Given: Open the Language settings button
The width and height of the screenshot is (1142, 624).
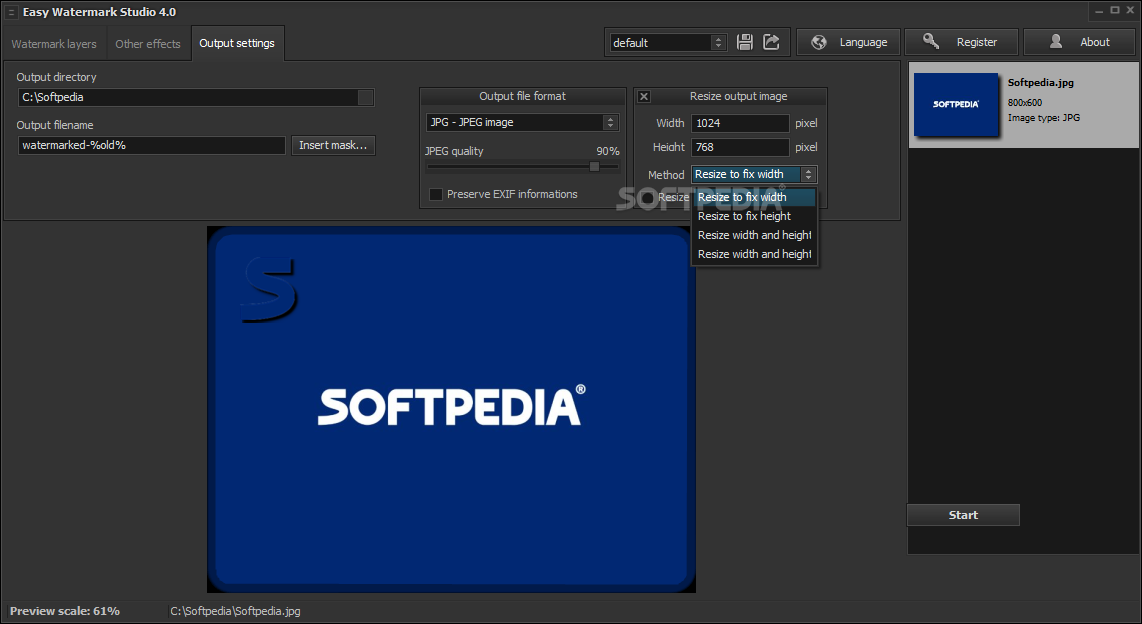Looking at the screenshot, I should tap(848, 42).
